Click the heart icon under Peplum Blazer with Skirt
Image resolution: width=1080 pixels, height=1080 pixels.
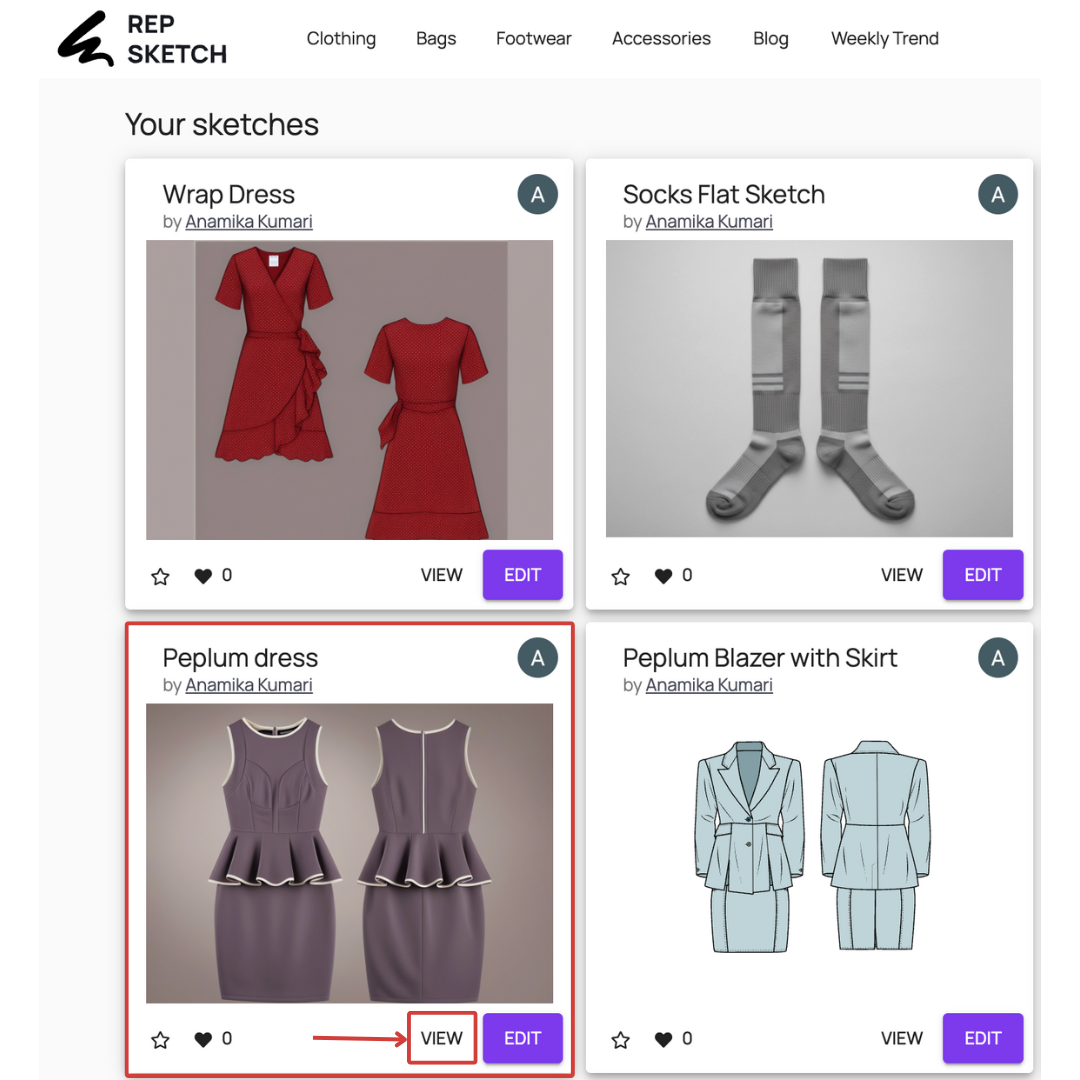[x=661, y=1038]
